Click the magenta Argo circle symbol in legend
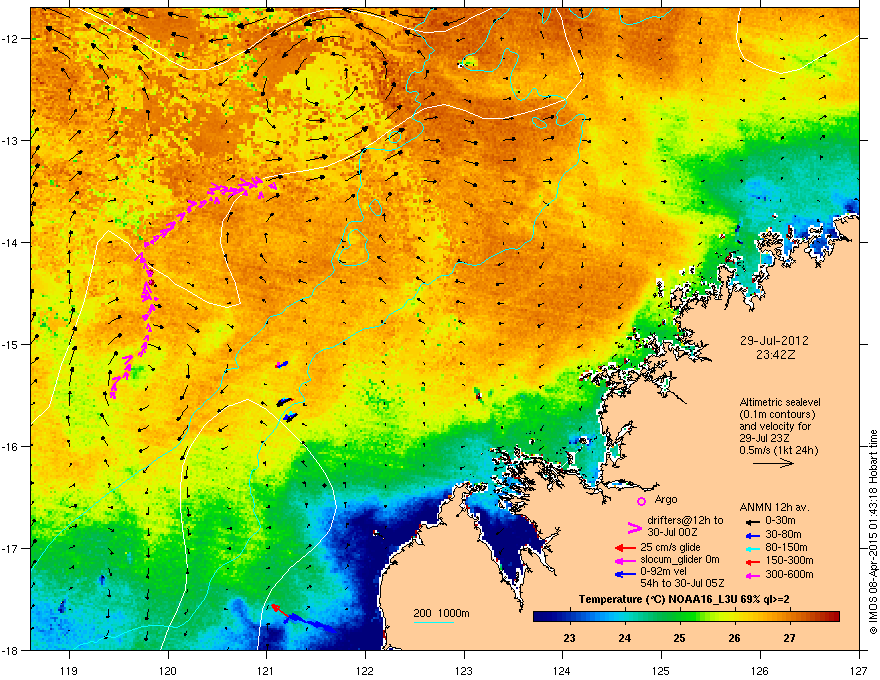The width and height of the screenshot is (880, 680). 641,501
